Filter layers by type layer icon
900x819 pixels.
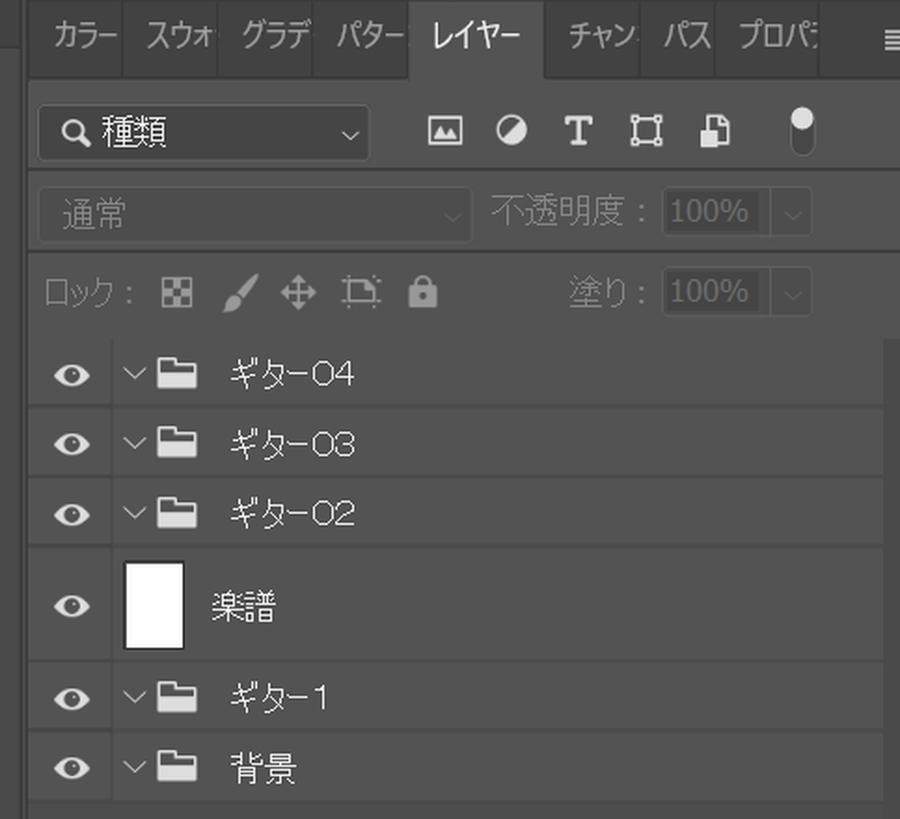tap(579, 130)
